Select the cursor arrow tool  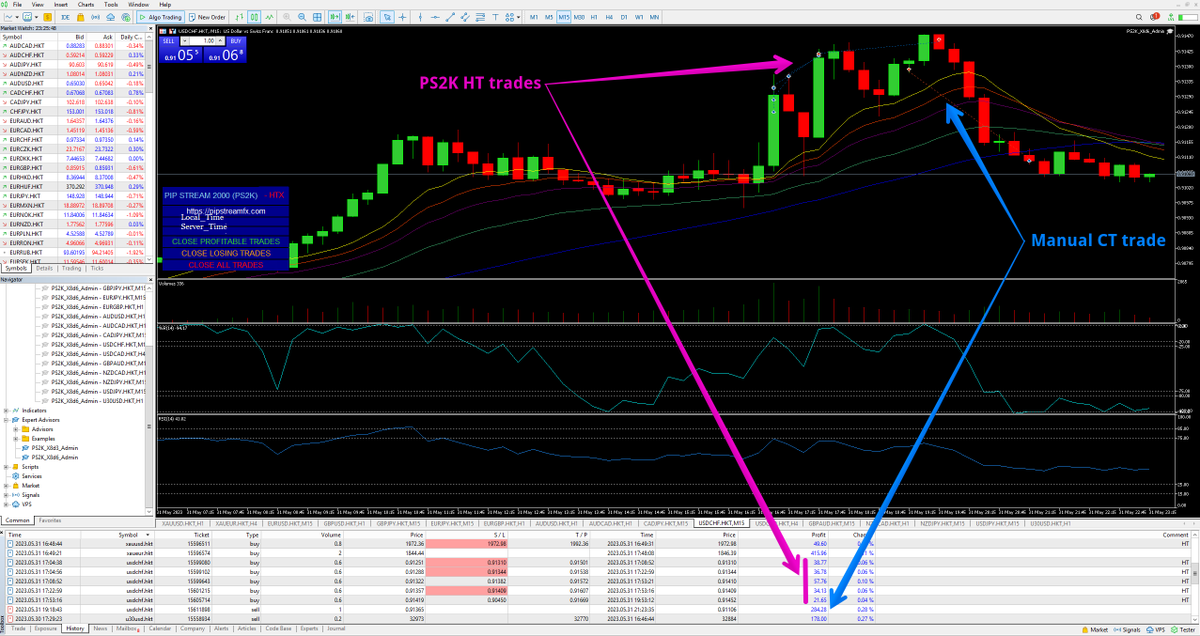point(387,17)
